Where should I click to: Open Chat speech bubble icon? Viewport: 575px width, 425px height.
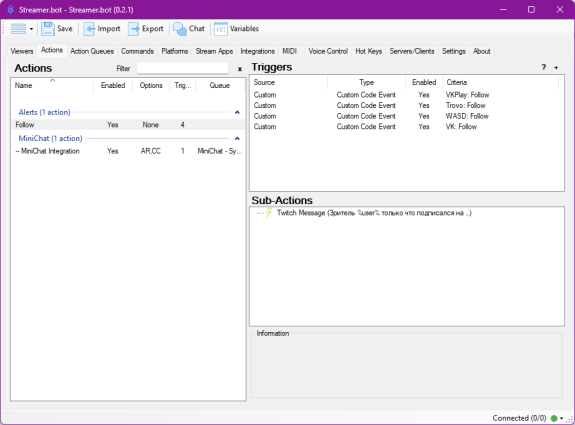(x=180, y=29)
